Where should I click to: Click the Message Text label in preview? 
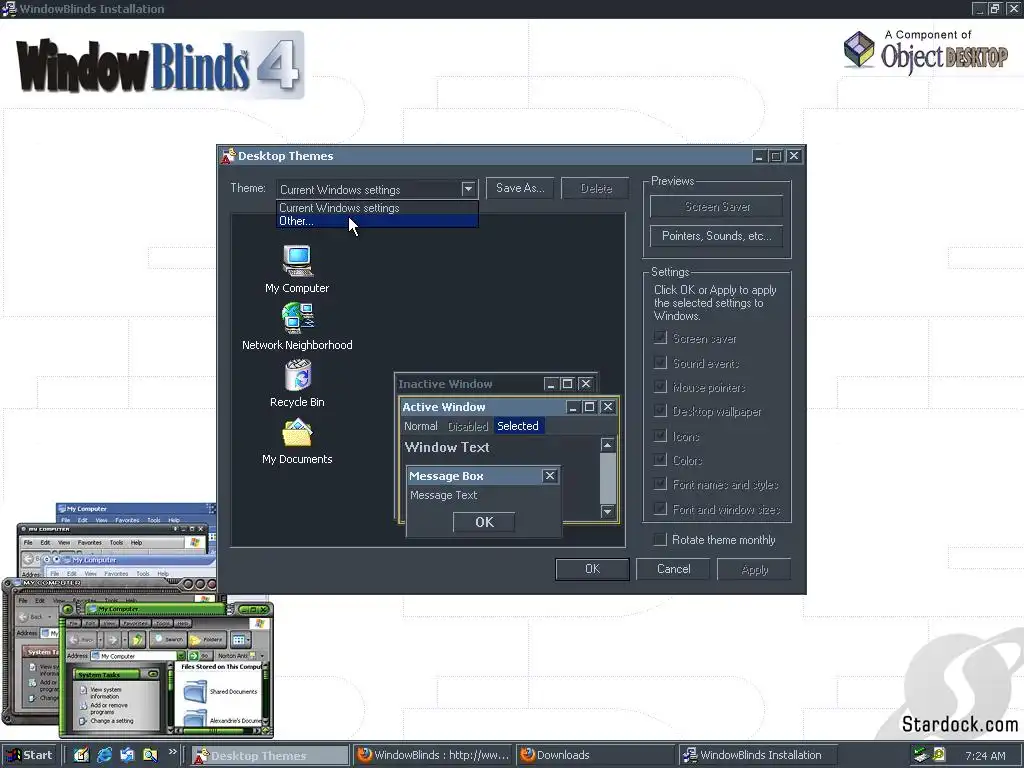[443, 495]
